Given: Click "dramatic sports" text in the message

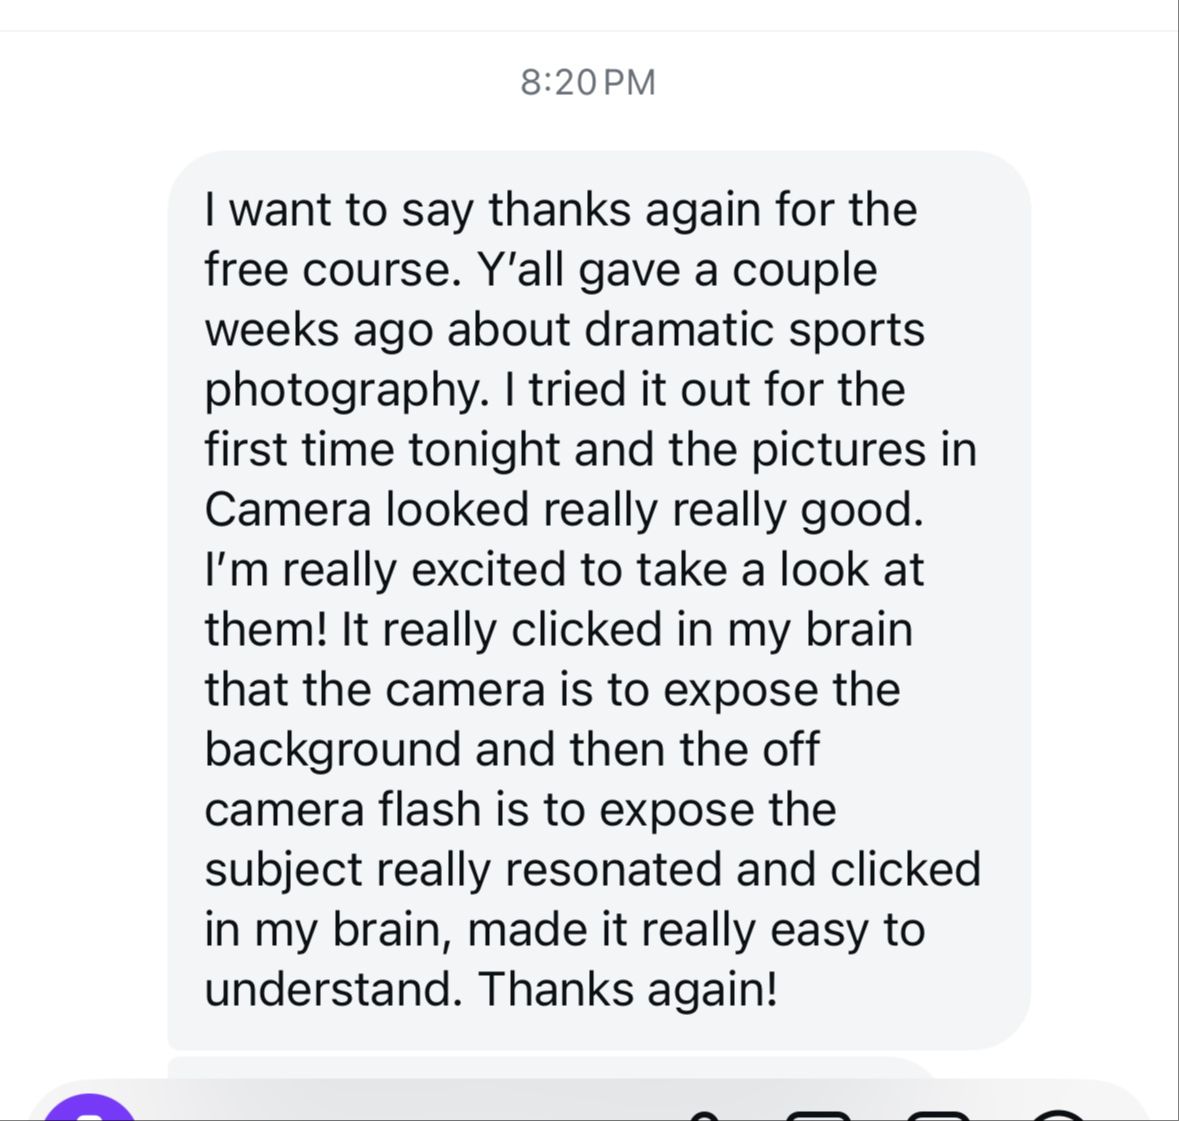Looking at the screenshot, I should (x=753, y=329).
